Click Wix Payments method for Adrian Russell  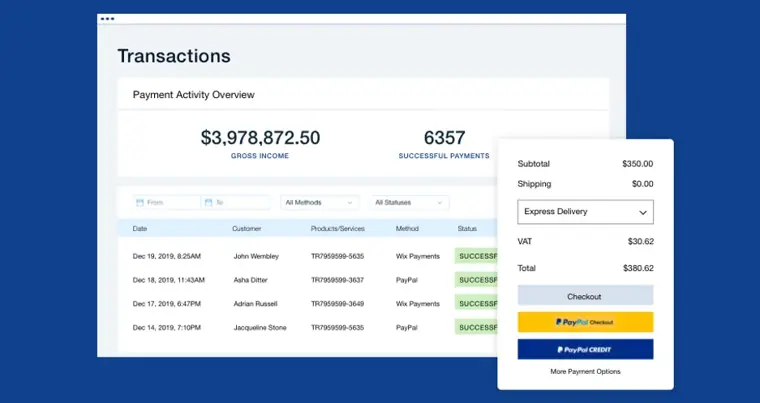418,304
